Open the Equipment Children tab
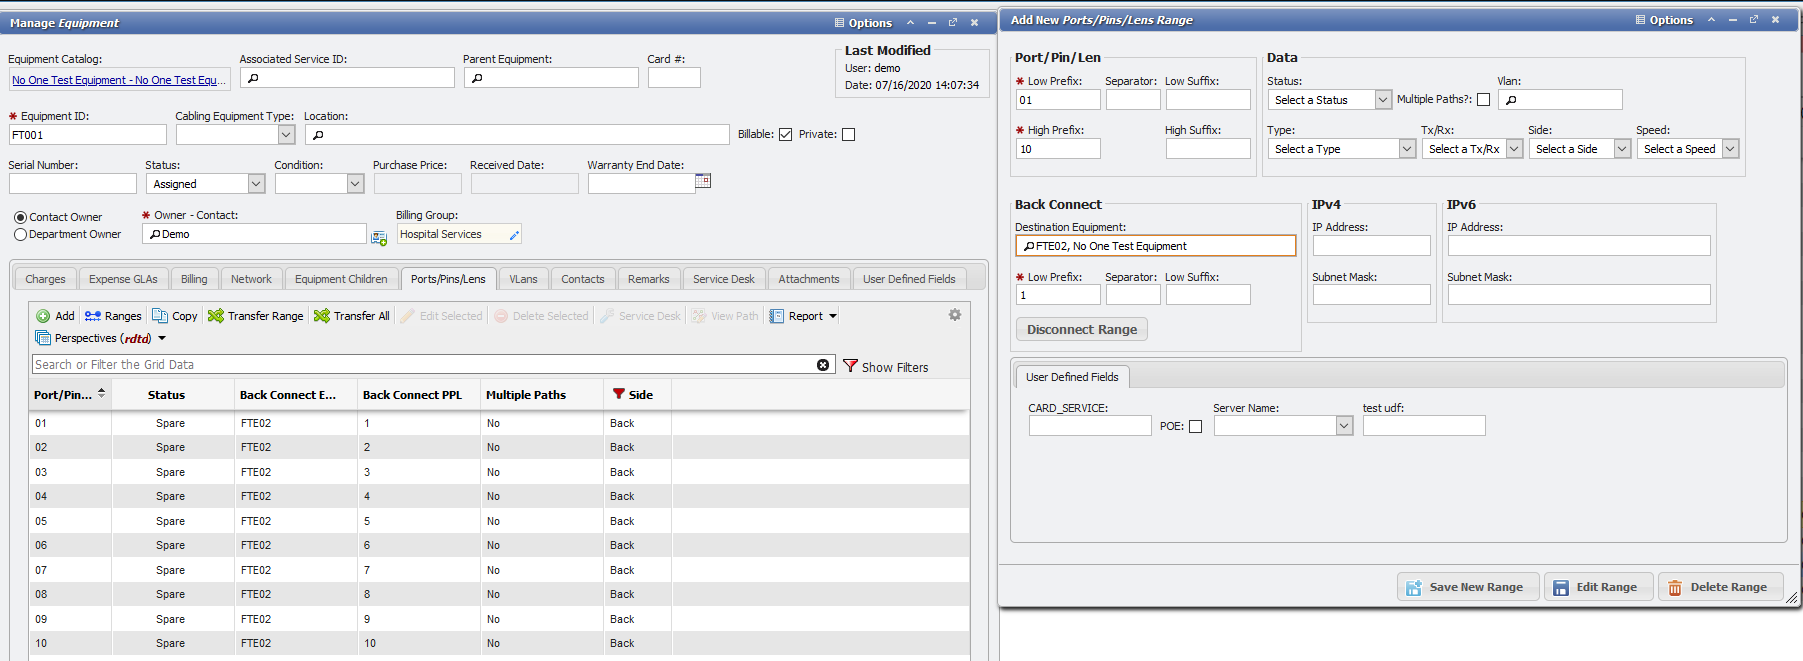 [340, 279]
